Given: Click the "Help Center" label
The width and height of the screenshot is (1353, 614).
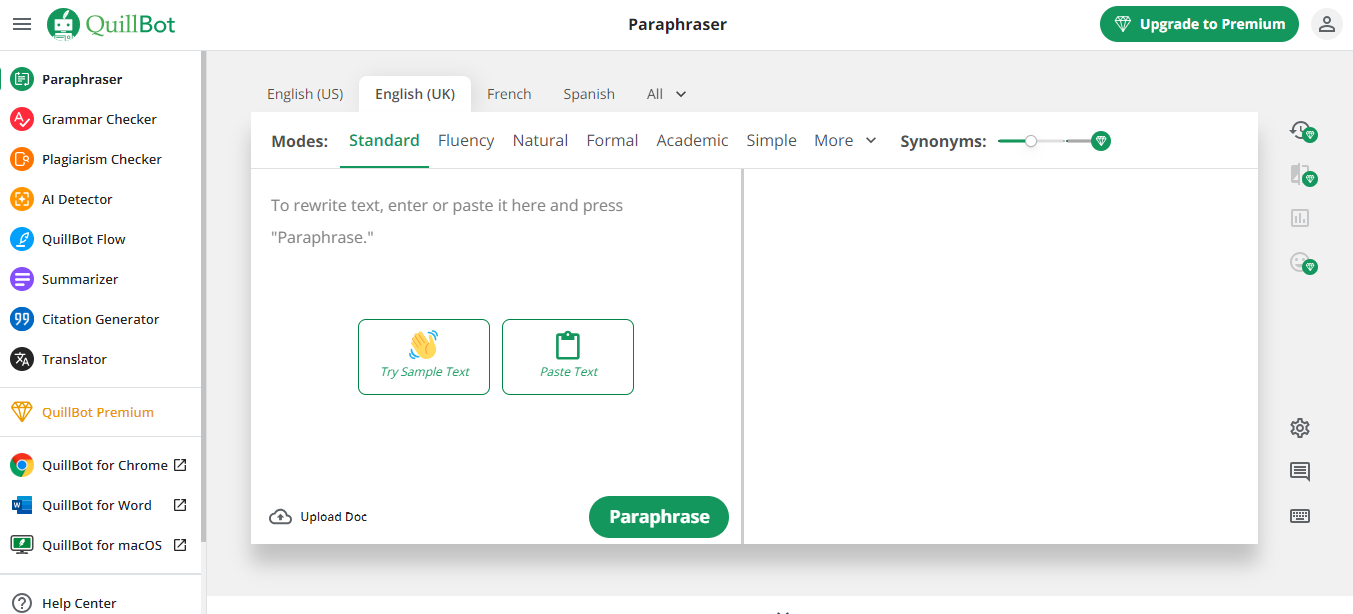Looking at the screenshot, I should [79, 603].
